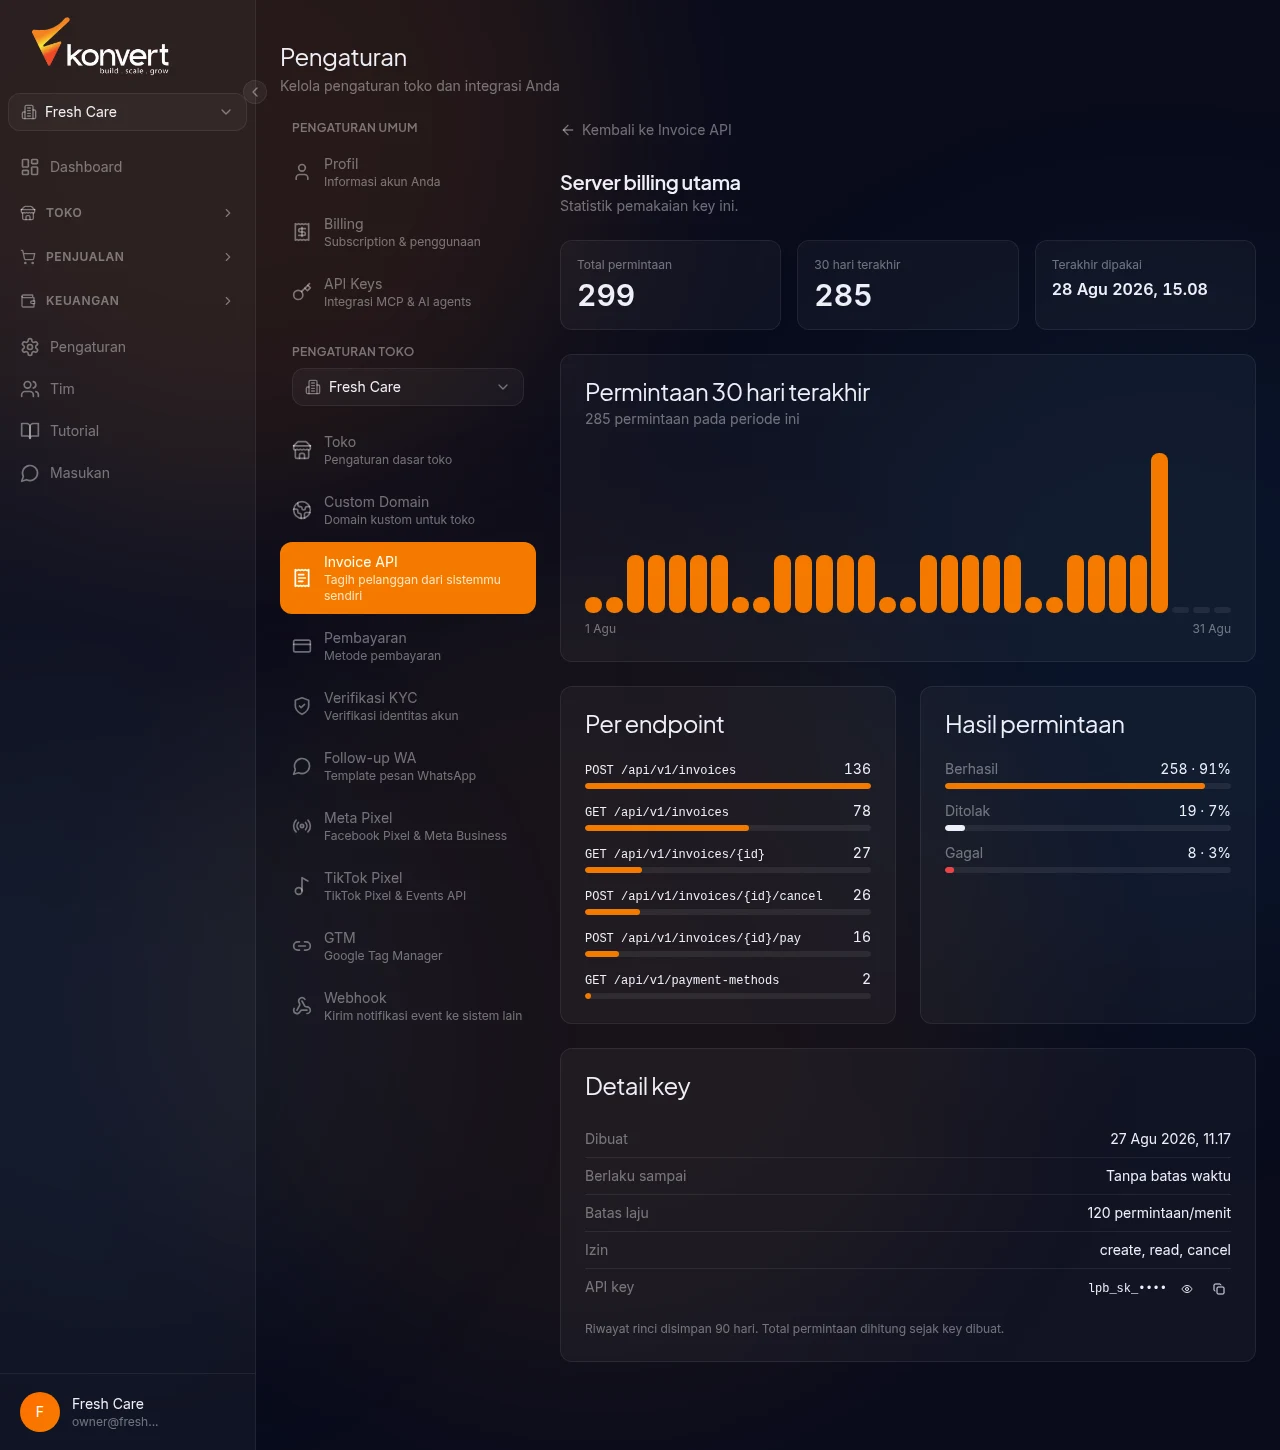Go back via Kembali ke Invoice API
This screenshot has height=1450, width=1280.
pyautogui.click(x=646, y=130)
